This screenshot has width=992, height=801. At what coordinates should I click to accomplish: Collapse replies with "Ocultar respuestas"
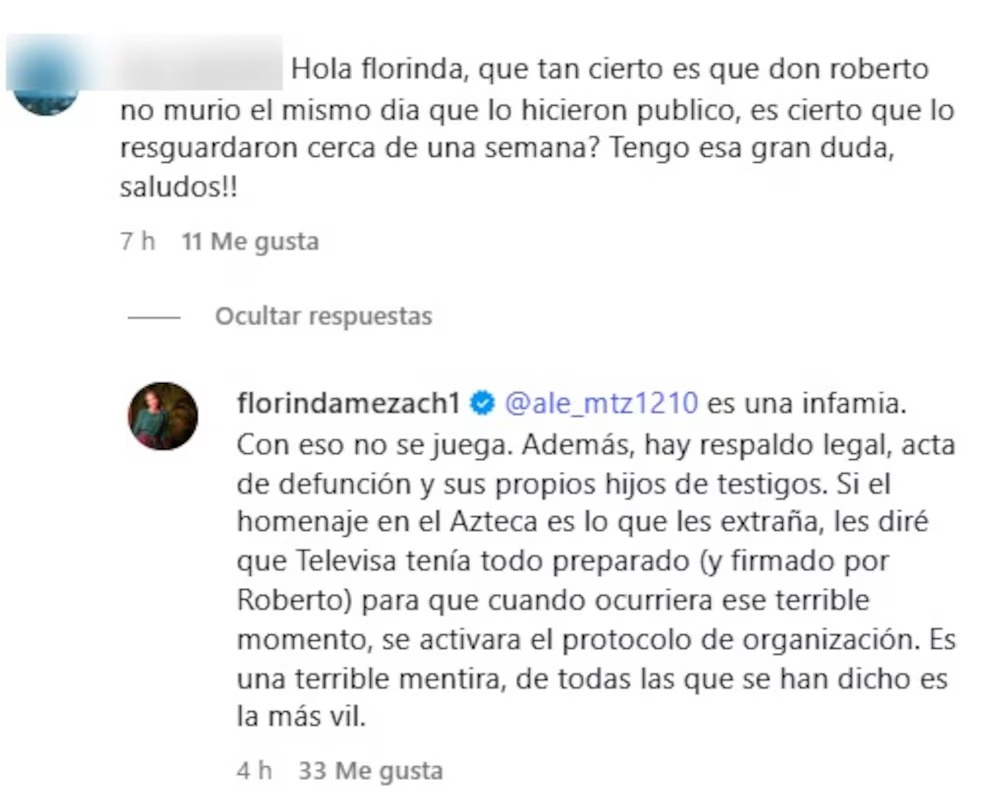click(323, 317)
